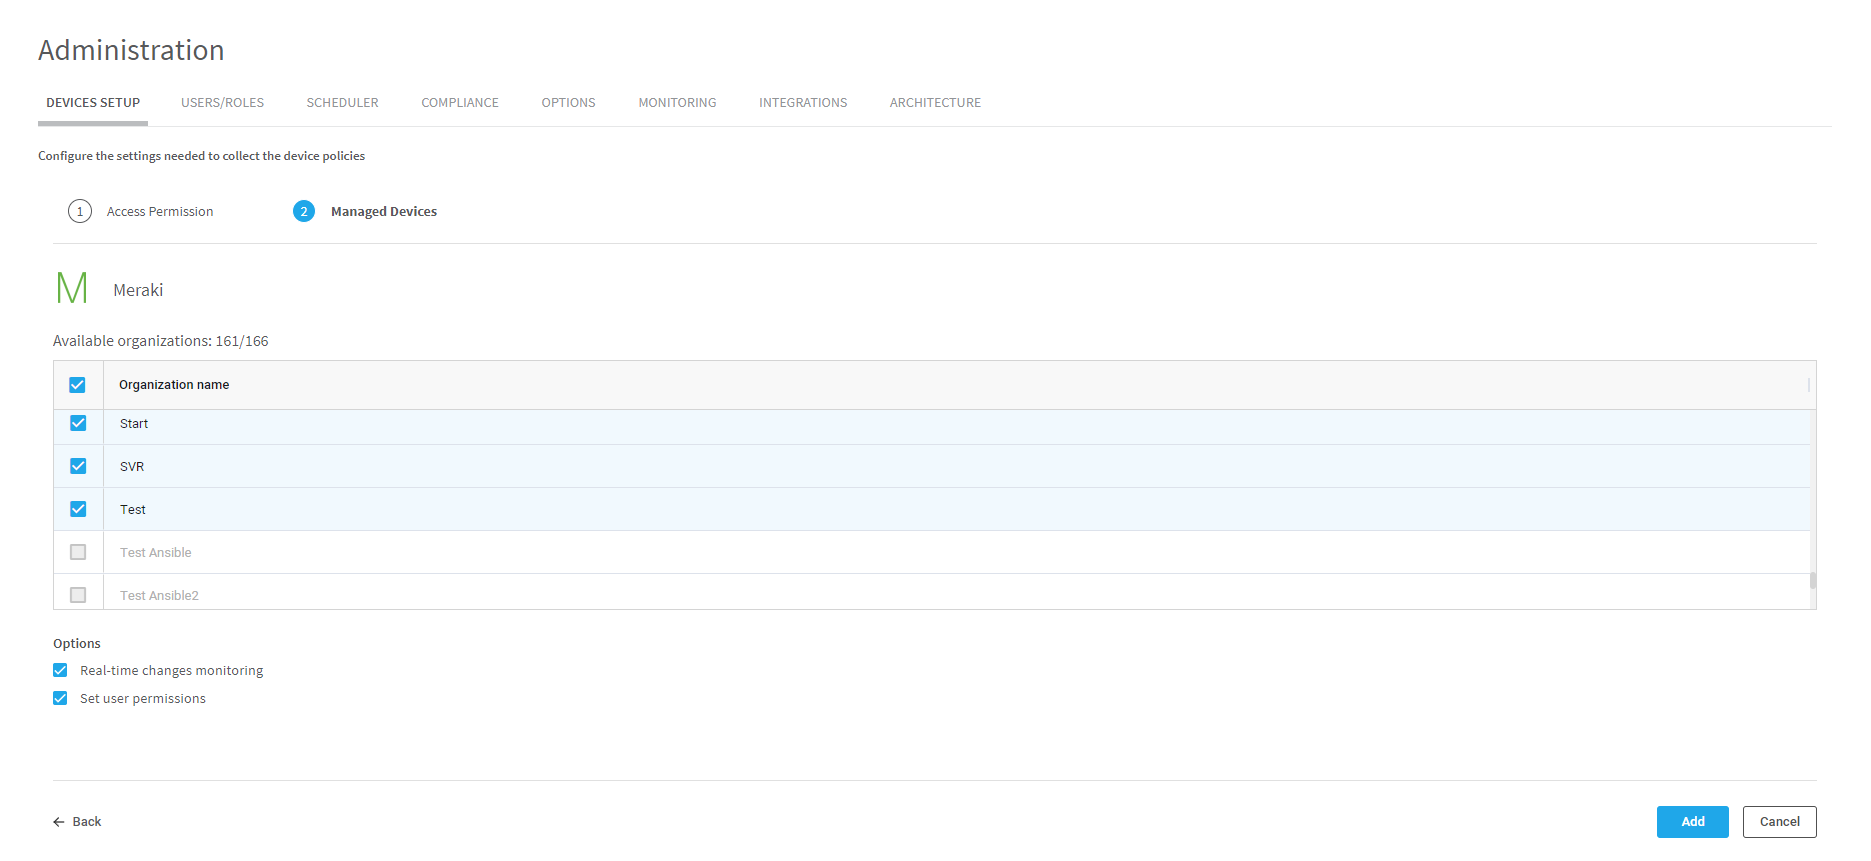Viewport: 1871px width, 861px height.
Task: Click the Back arrow link
Action: pyautogui.click(x=78, y=822)
